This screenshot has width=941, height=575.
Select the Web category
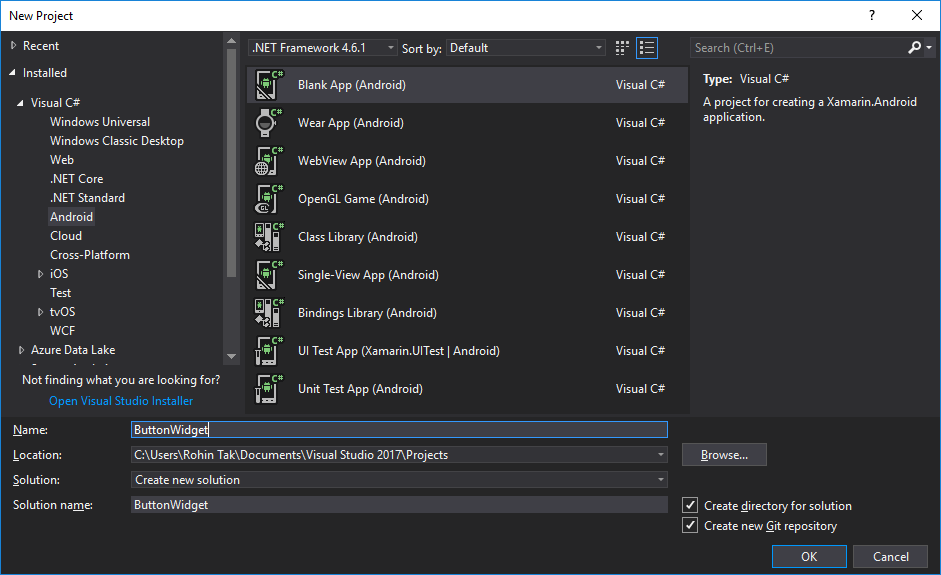coord(62,160)
